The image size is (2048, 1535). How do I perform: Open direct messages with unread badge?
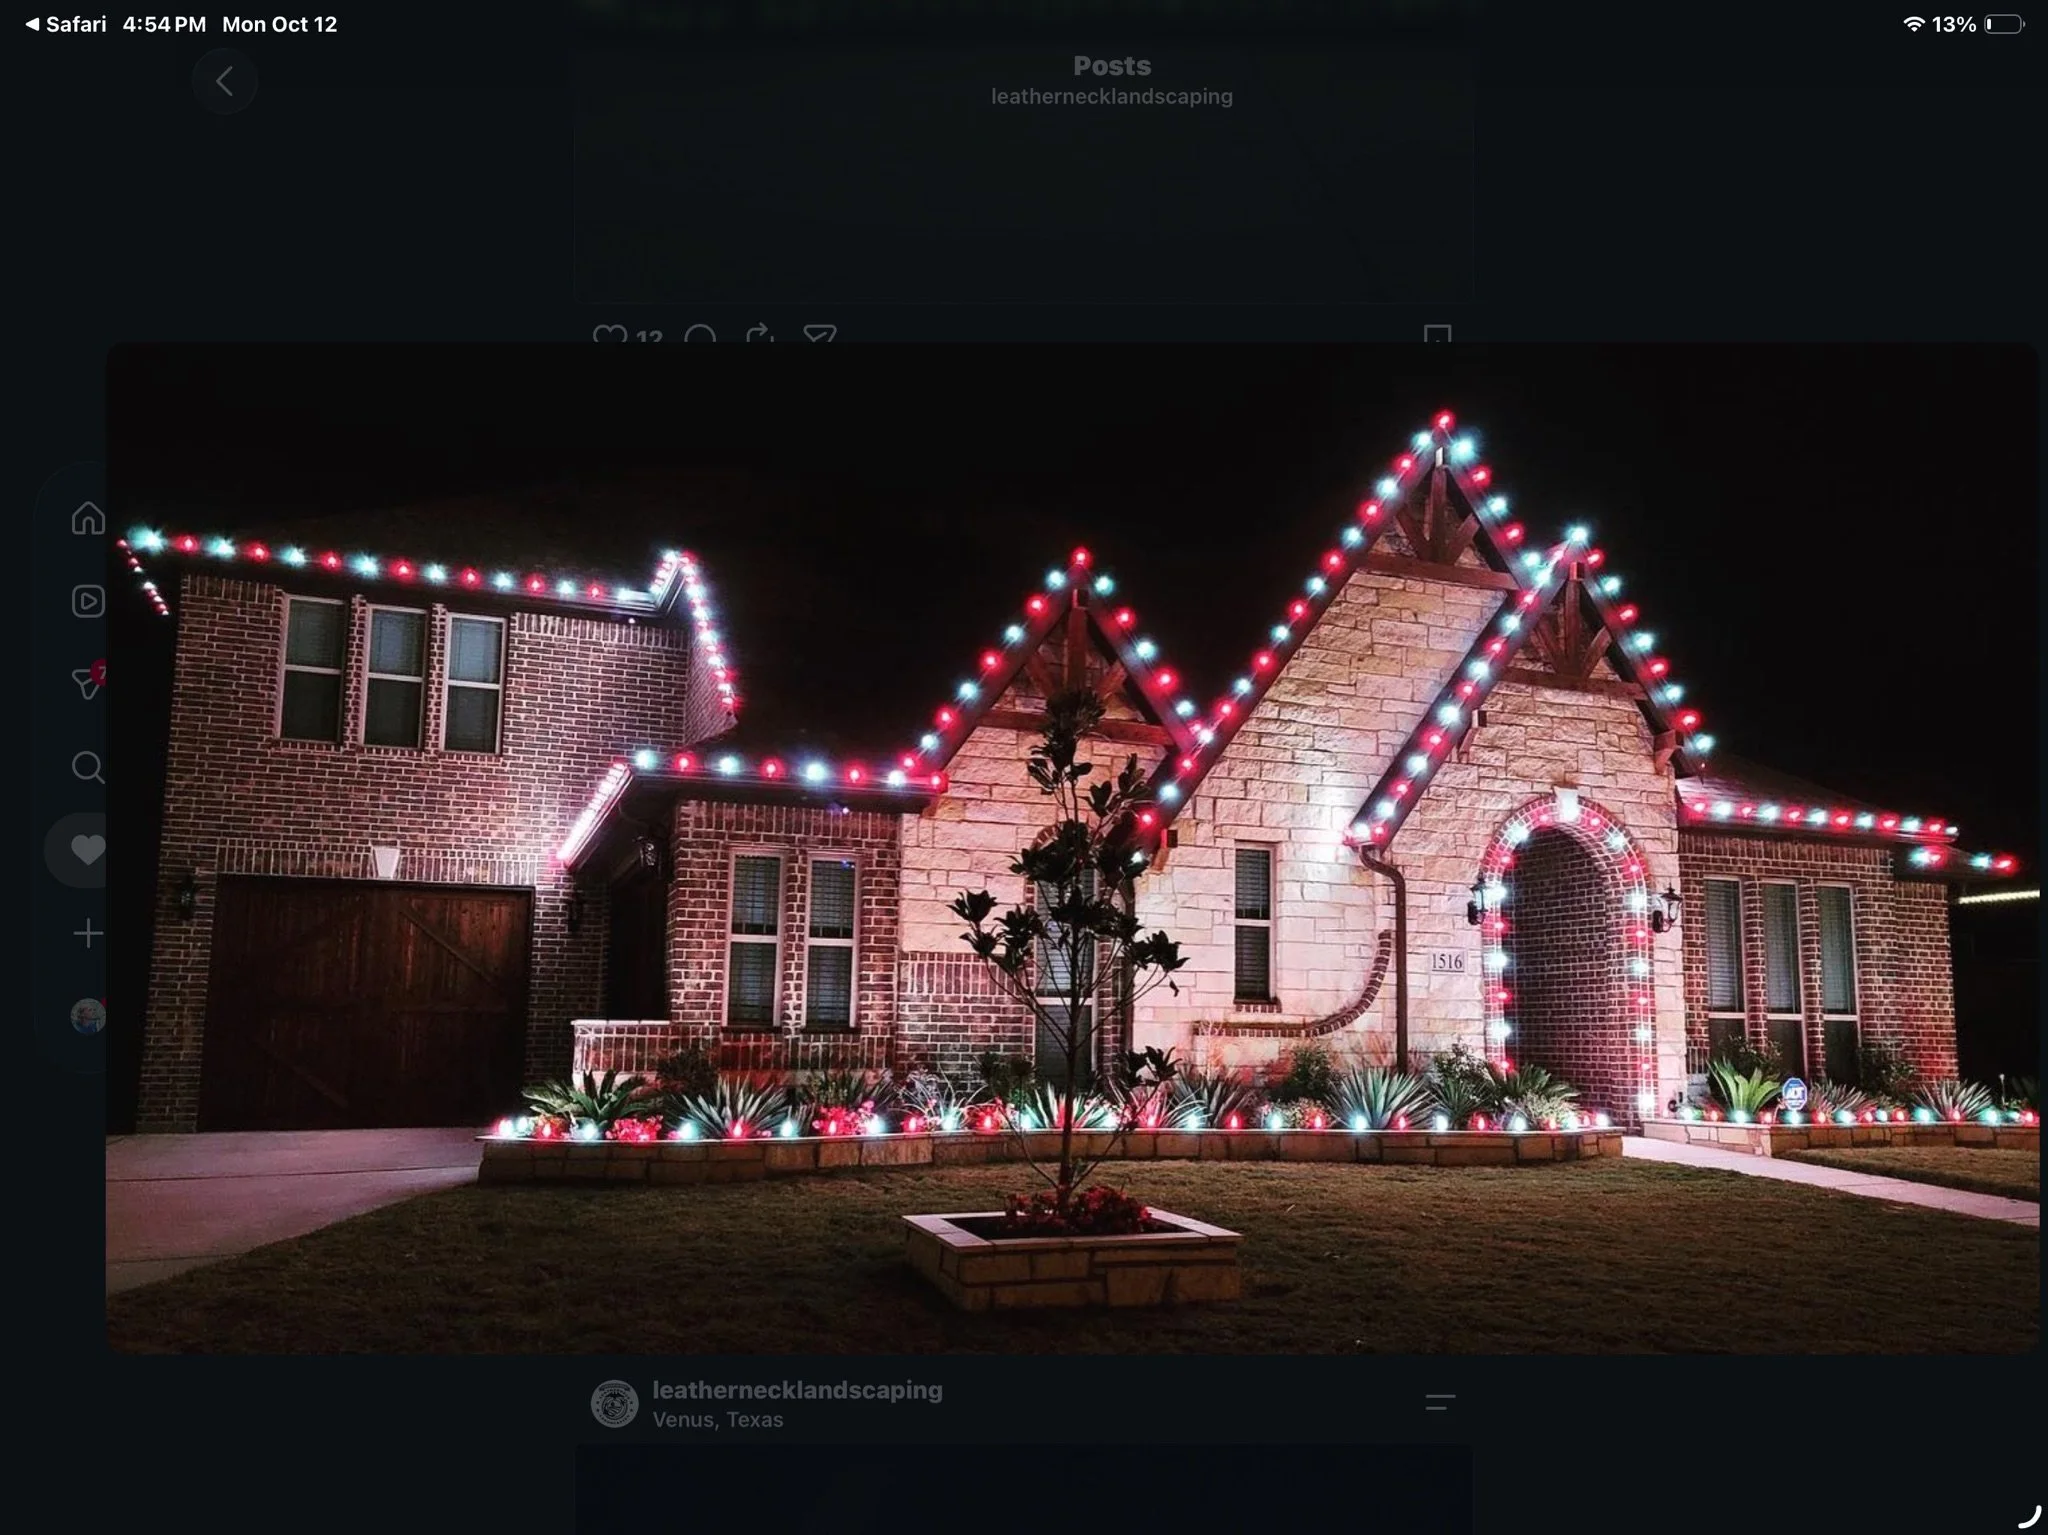88,682
